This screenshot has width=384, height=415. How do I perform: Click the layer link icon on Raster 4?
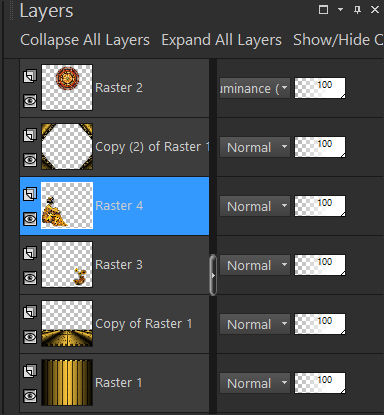point(30,194)
